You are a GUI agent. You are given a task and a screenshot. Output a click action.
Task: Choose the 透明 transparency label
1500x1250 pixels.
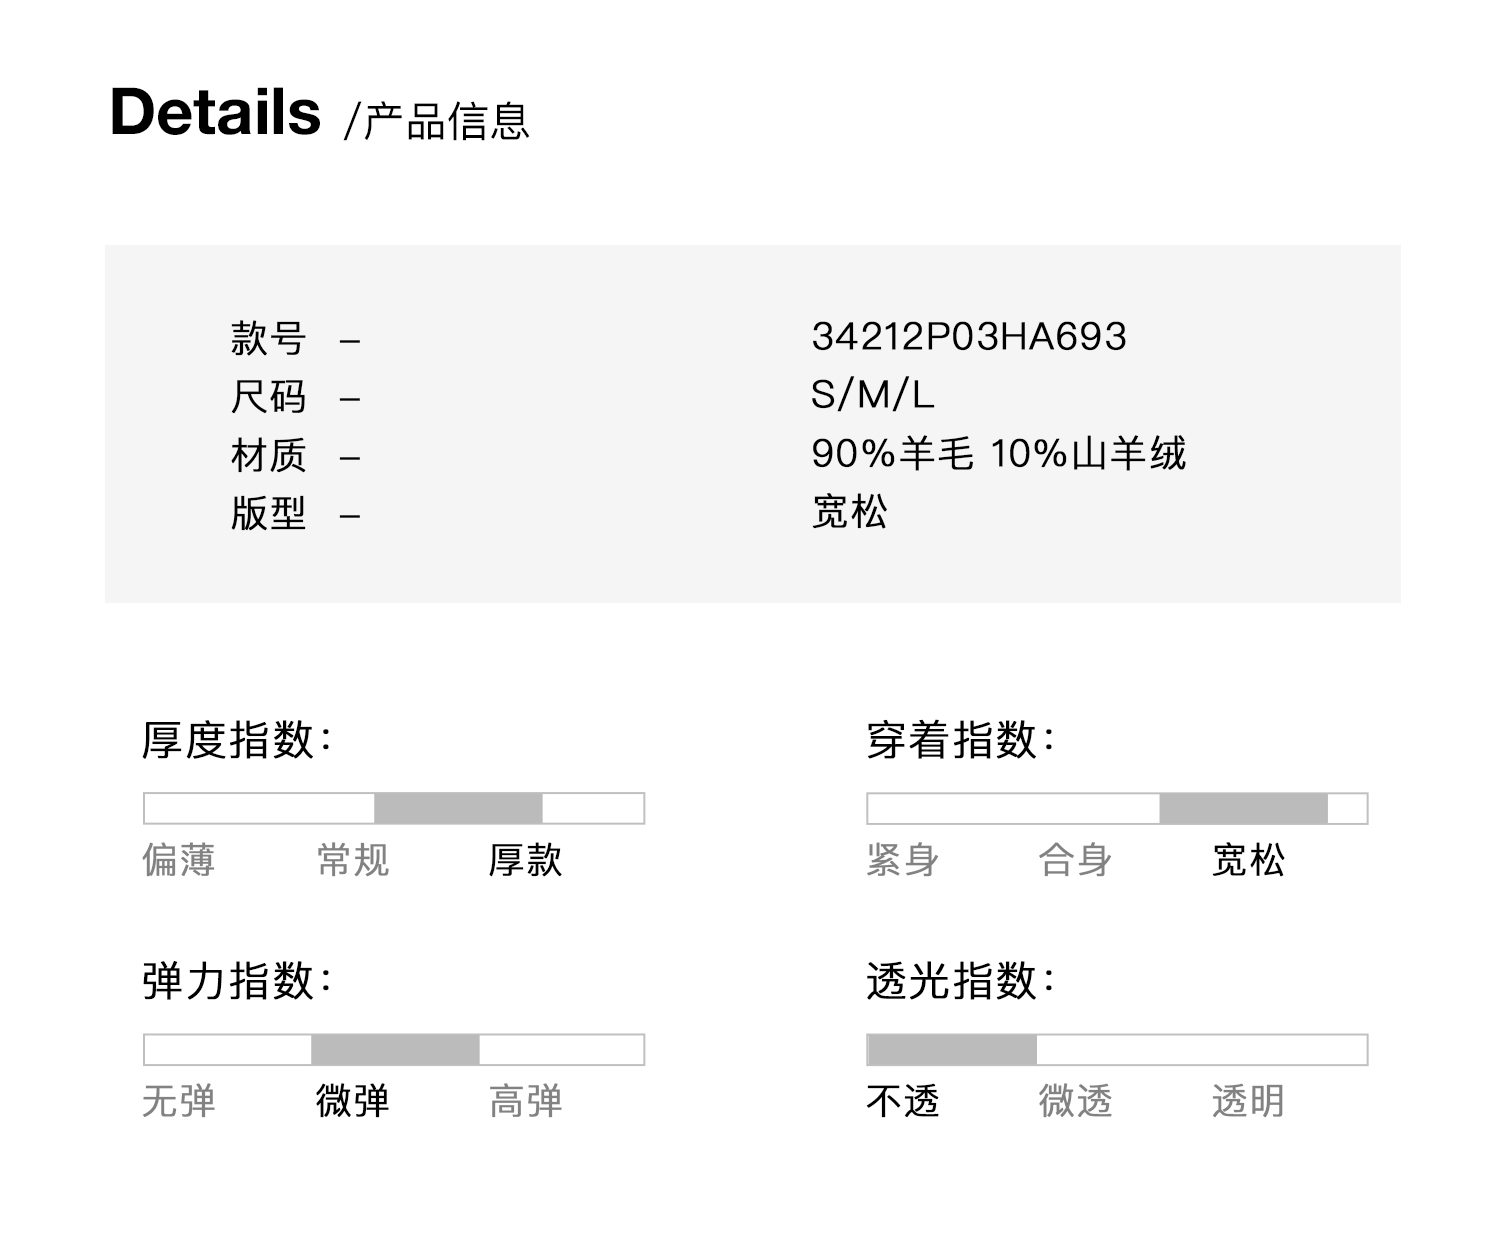(x=1248, y=1101)
